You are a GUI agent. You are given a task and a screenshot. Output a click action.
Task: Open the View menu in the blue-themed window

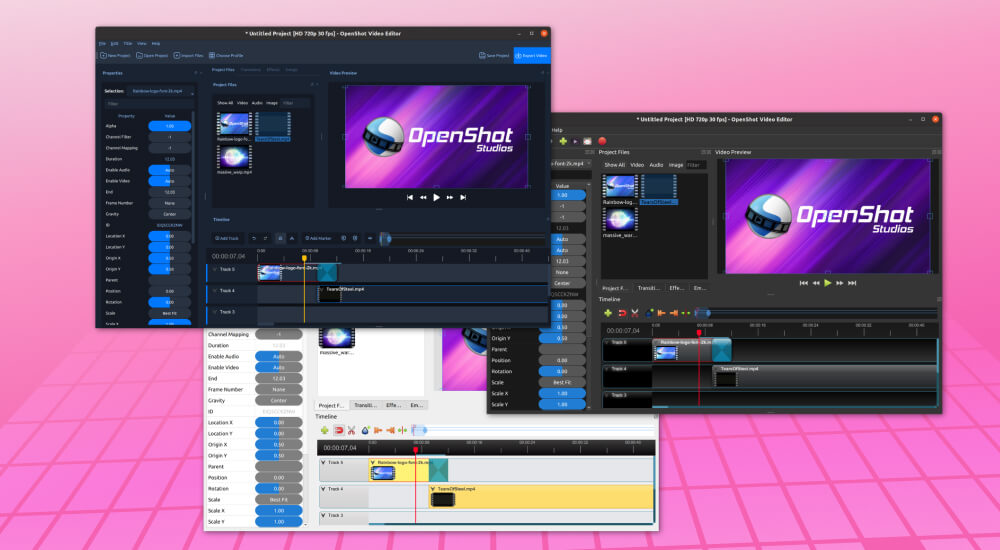click(x=142, y=43)
